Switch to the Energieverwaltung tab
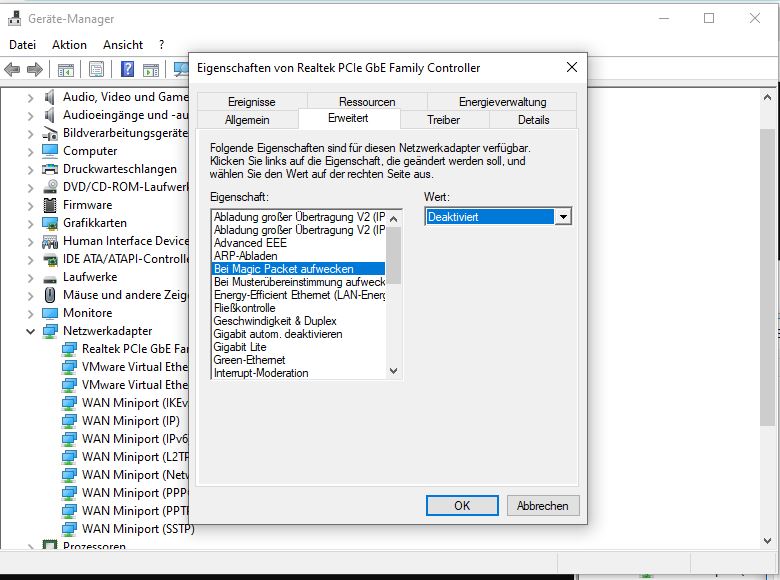Image resolution: width=780 pixels, height=580 pixels. point(502,101)
